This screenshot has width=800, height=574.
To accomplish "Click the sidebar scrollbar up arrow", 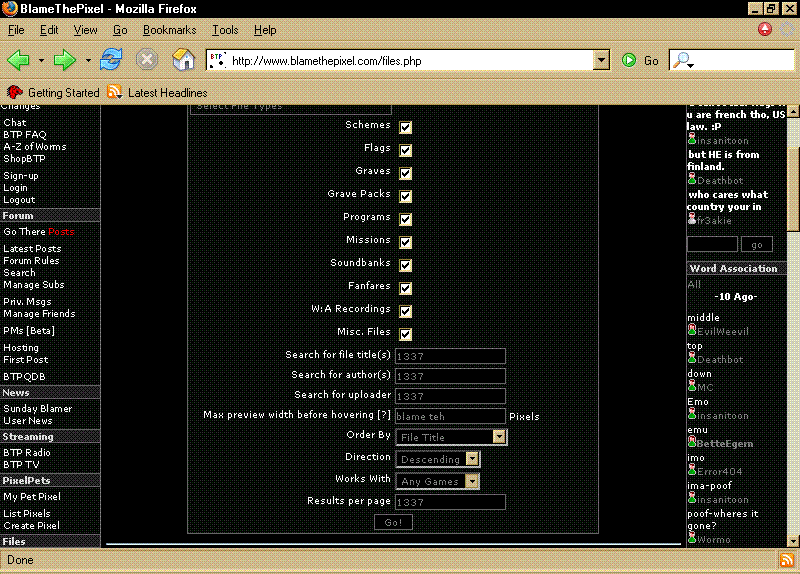I will click(x=793, y=111).
